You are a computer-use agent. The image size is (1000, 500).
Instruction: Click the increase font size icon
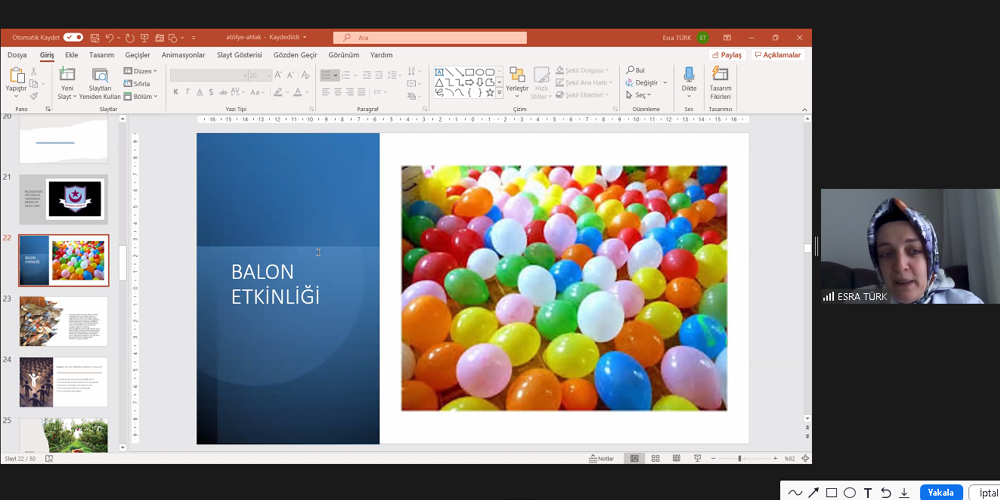278,75
